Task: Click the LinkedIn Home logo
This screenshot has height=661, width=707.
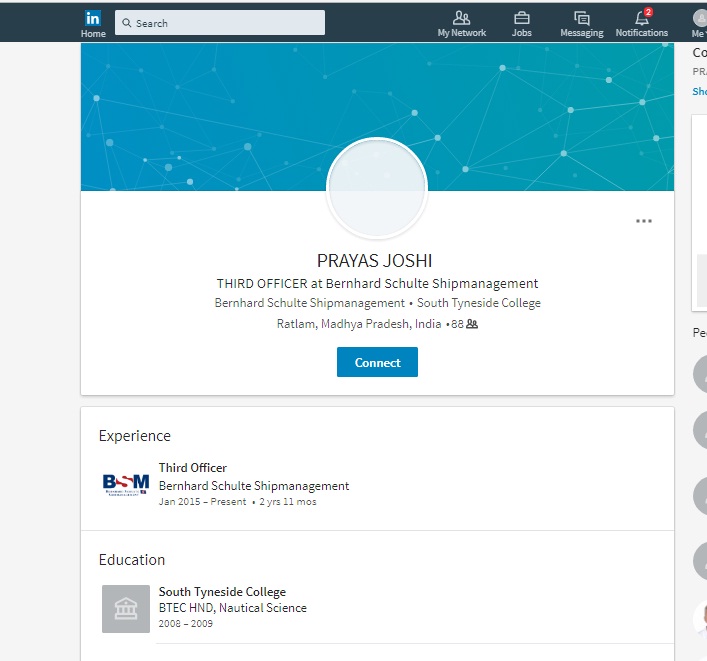Action: point(93,19)
